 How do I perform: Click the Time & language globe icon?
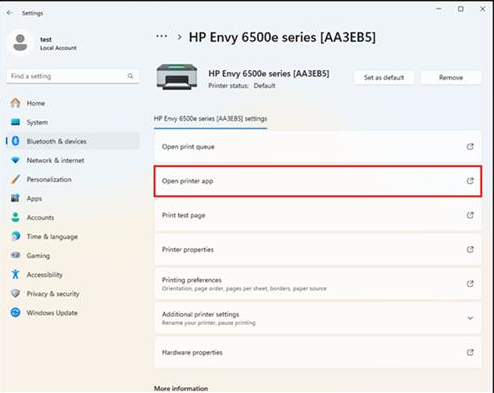pyautogui.click(x=15, y=236)
